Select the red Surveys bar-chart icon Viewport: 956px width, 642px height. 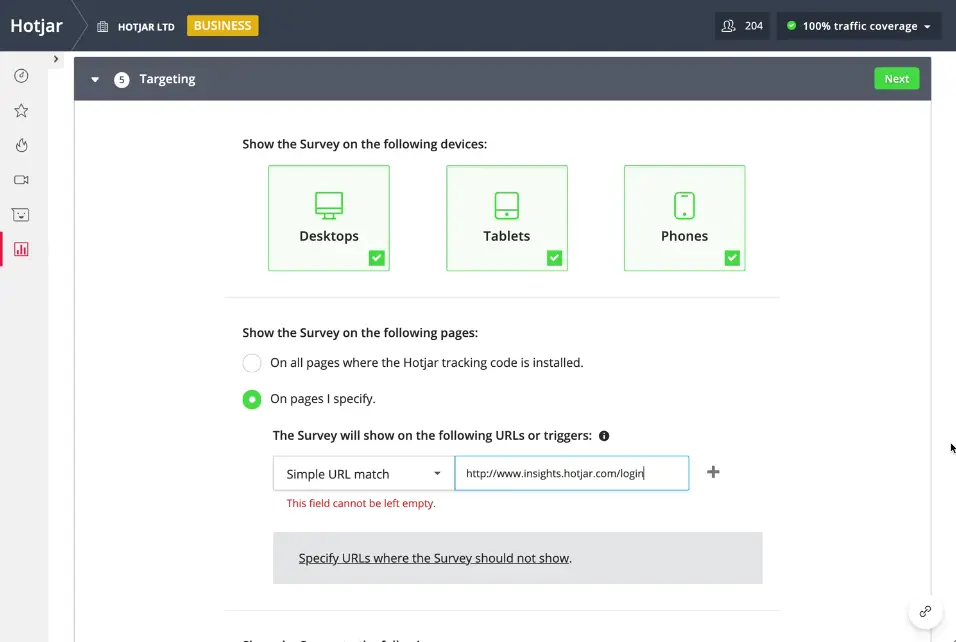click(21, 249)
